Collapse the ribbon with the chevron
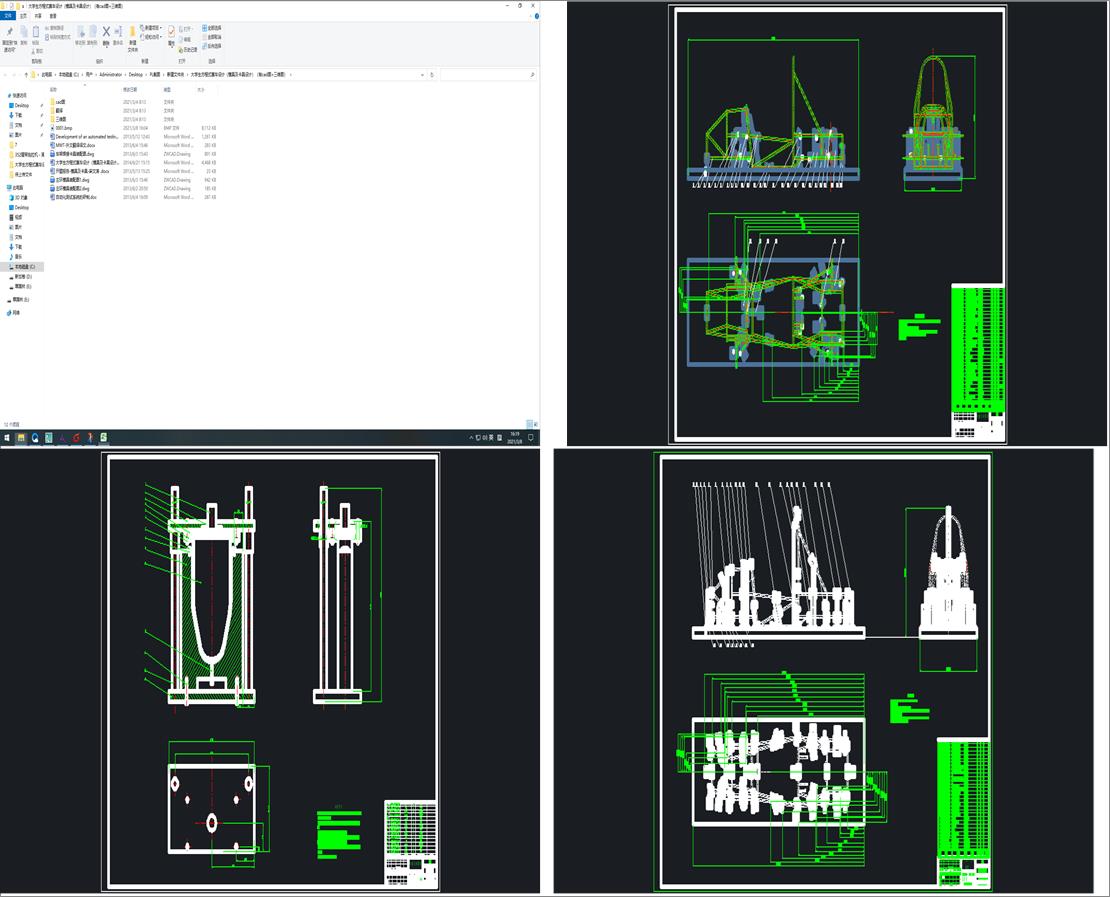 coord(530,16)
